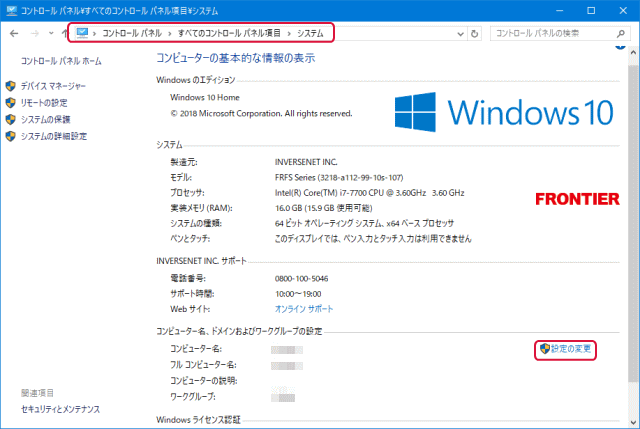Click scrollbar up arrow

coord(633,52)
